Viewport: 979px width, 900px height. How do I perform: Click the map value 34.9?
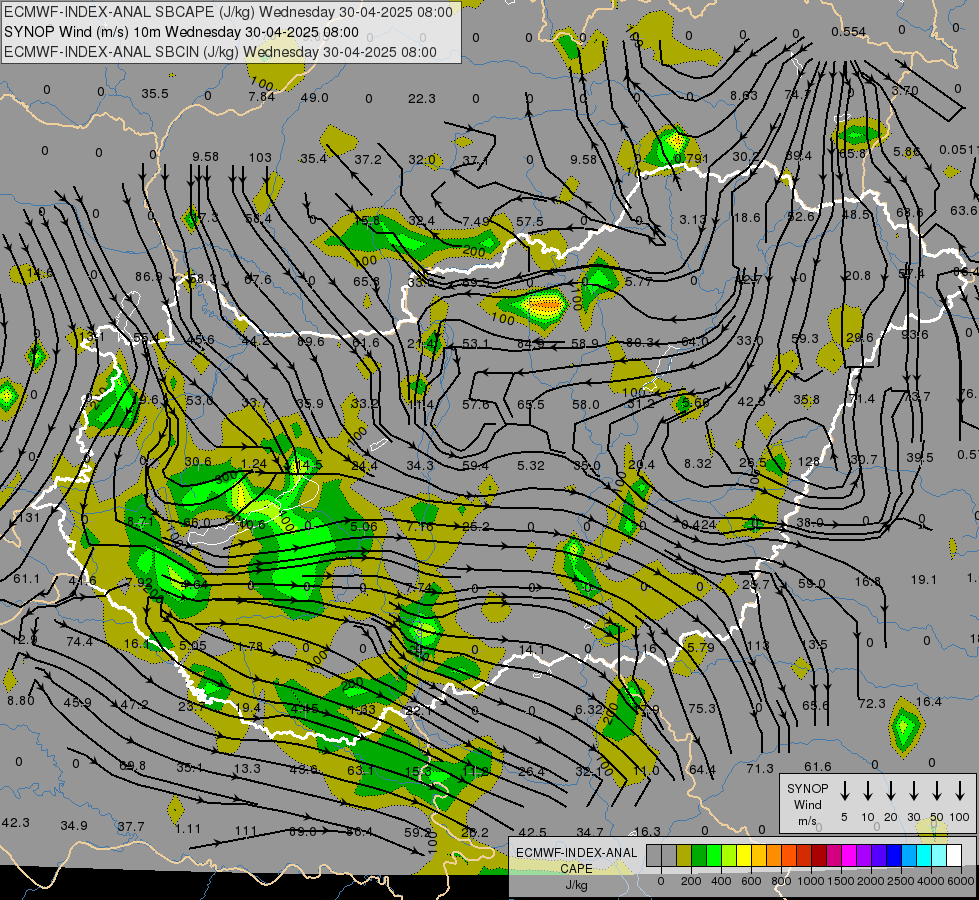(x=74, y=826)
